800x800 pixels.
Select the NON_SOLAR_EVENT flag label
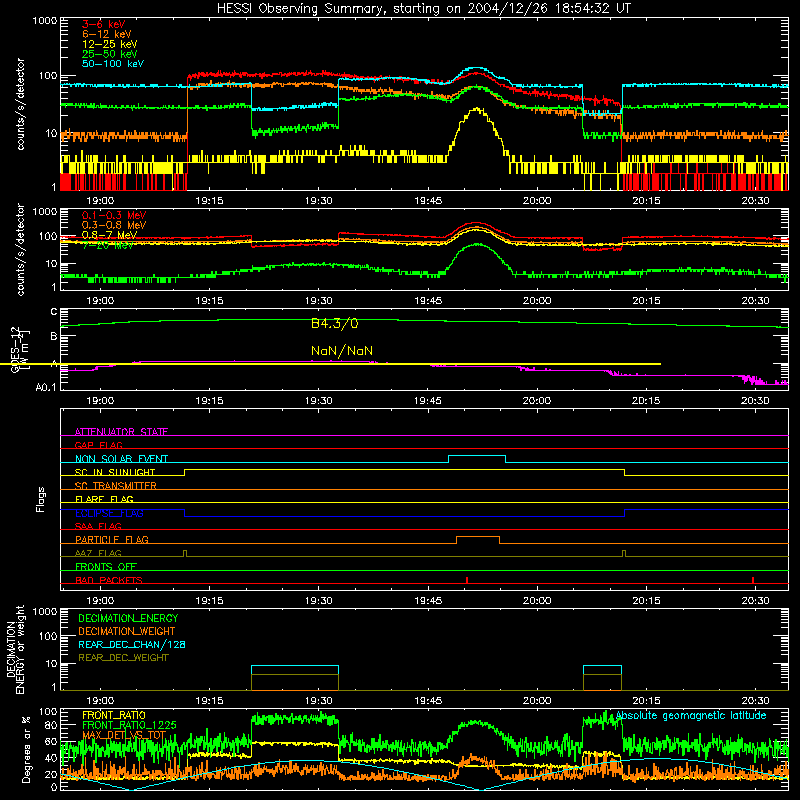pos(121,459)
